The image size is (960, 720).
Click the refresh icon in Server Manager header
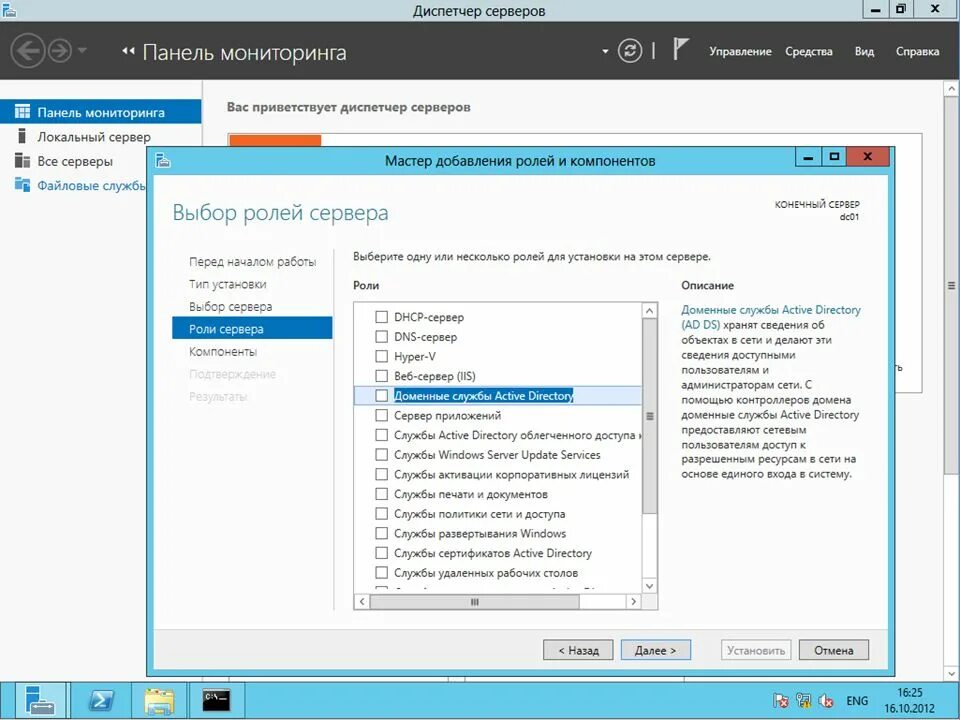pos(630,51)
